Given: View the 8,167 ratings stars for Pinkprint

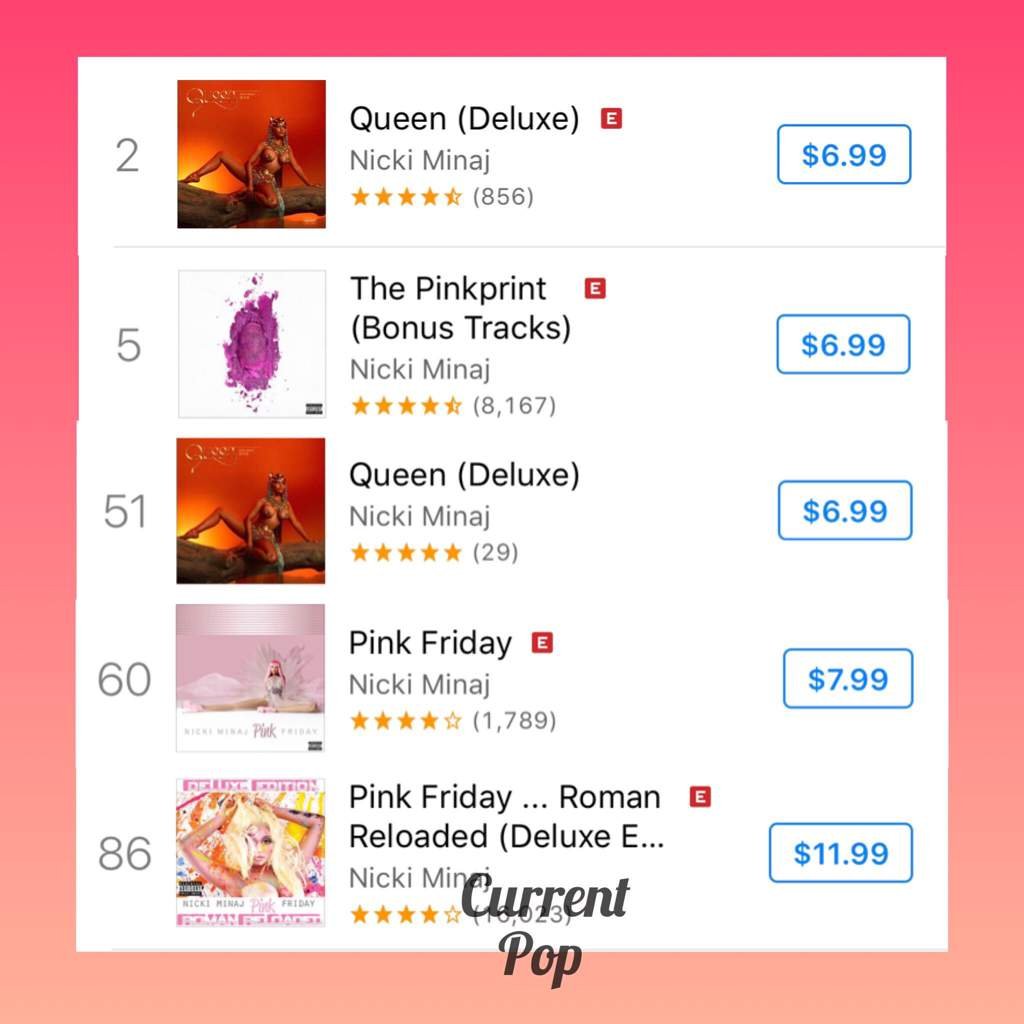Looking at the screenshot, I should click(406, 406).
